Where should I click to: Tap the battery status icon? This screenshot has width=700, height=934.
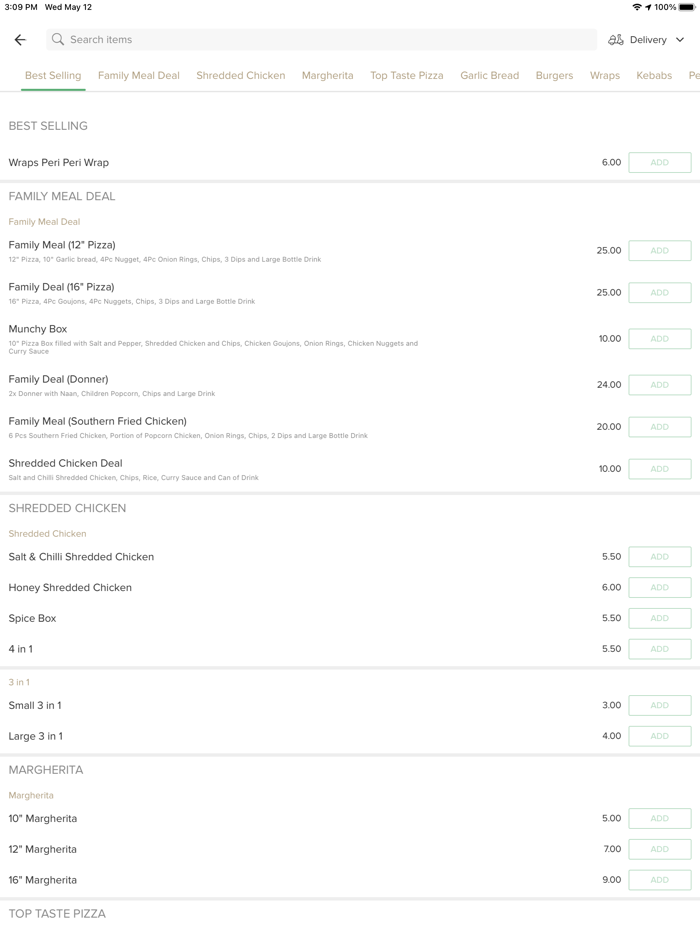pos(687,7)
